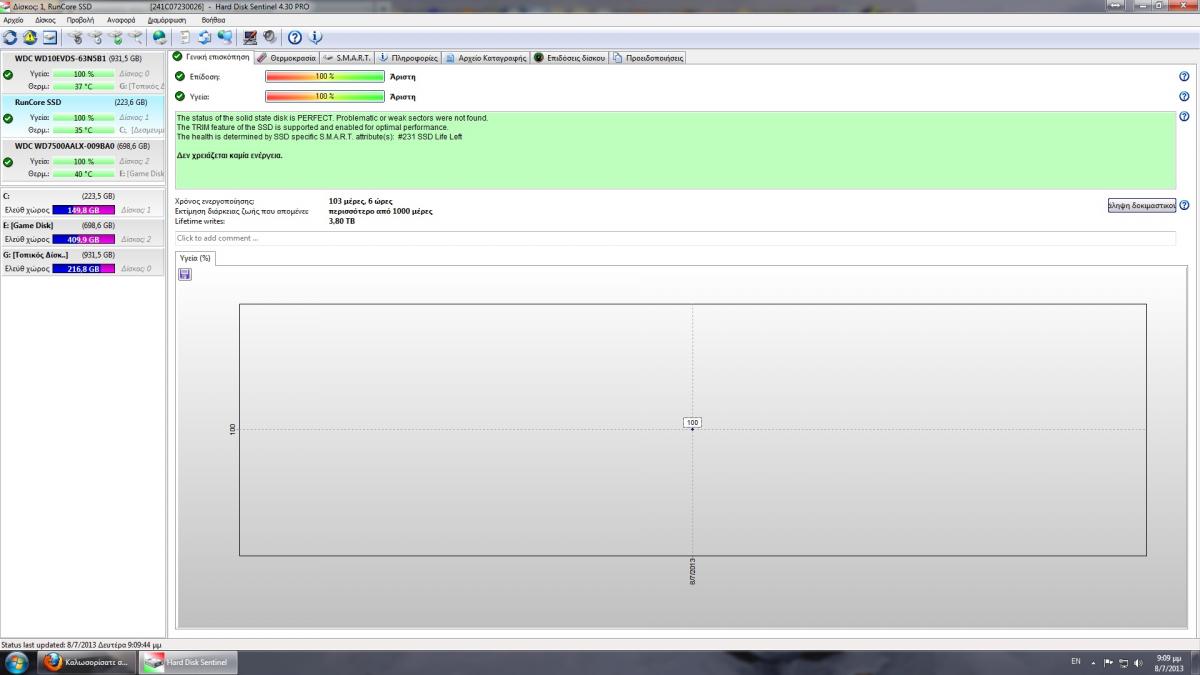Open the Windows Start button

coord(17,662)
